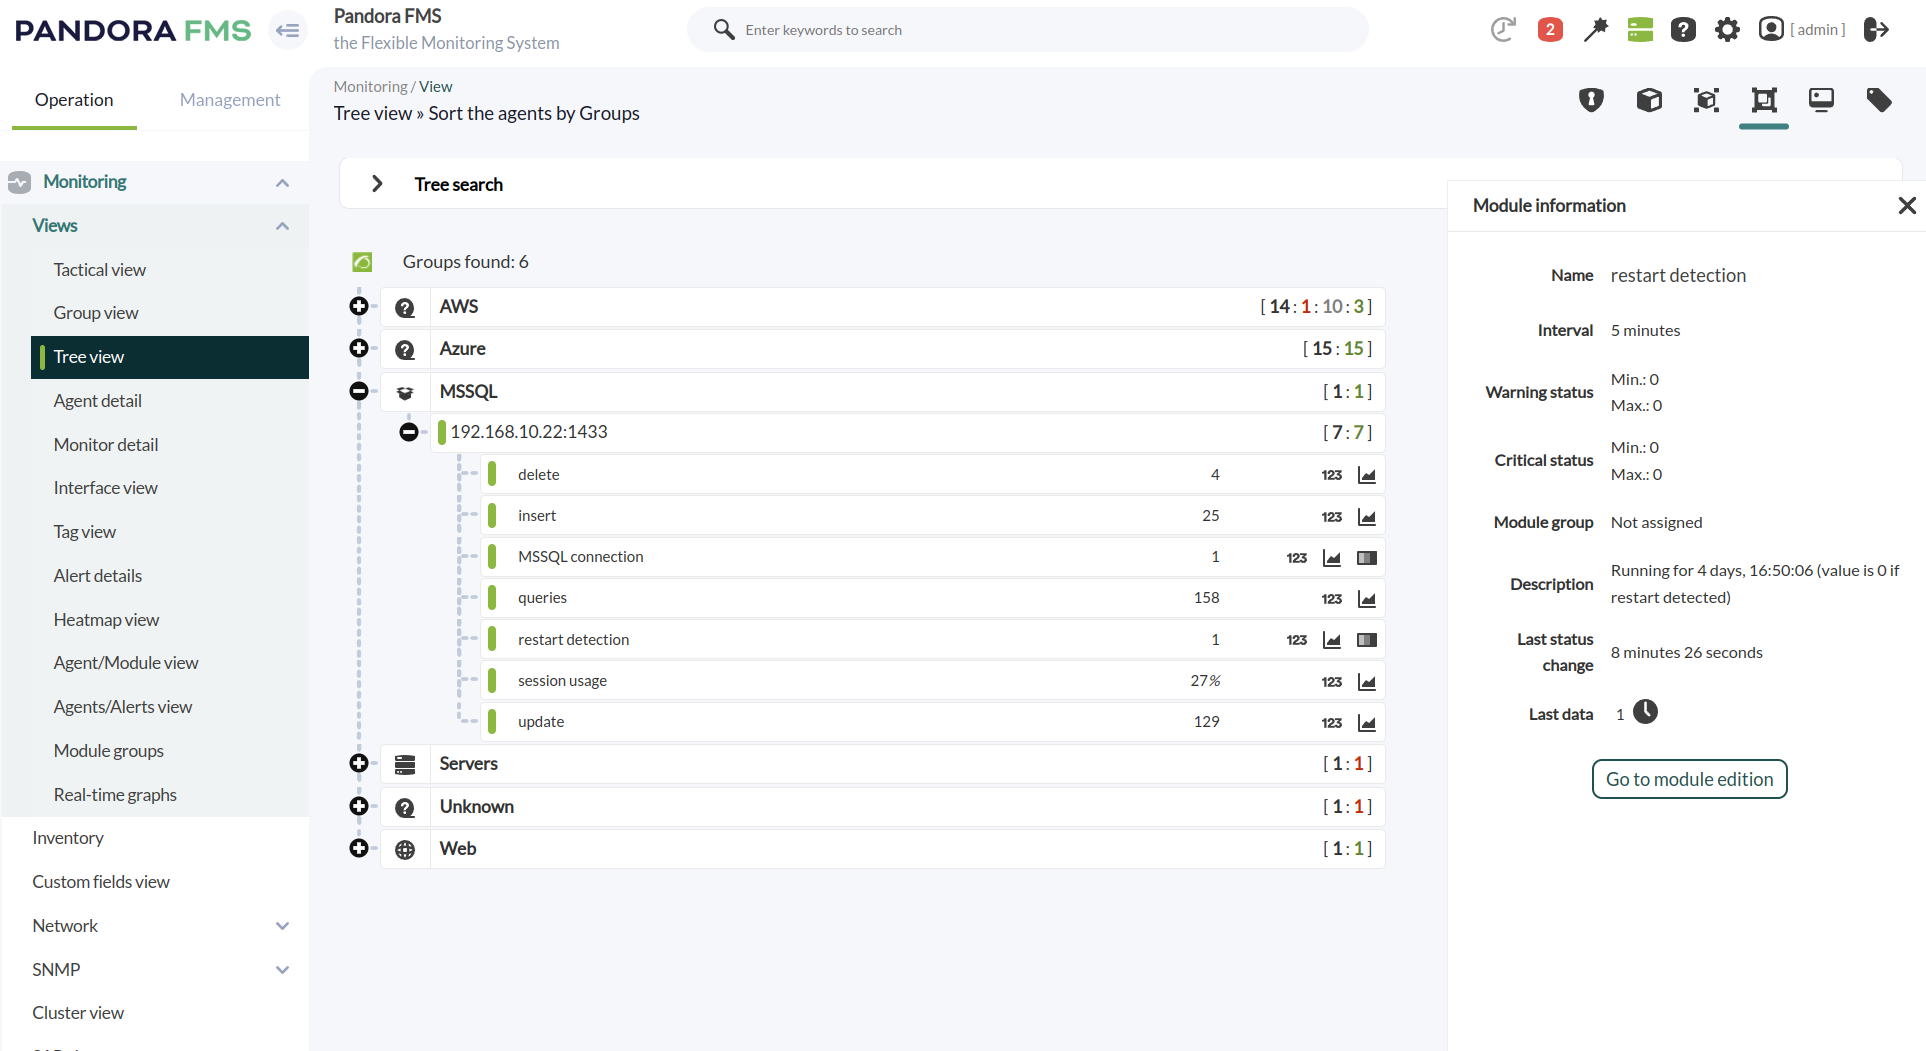Expand the Tree search panel

377,184
